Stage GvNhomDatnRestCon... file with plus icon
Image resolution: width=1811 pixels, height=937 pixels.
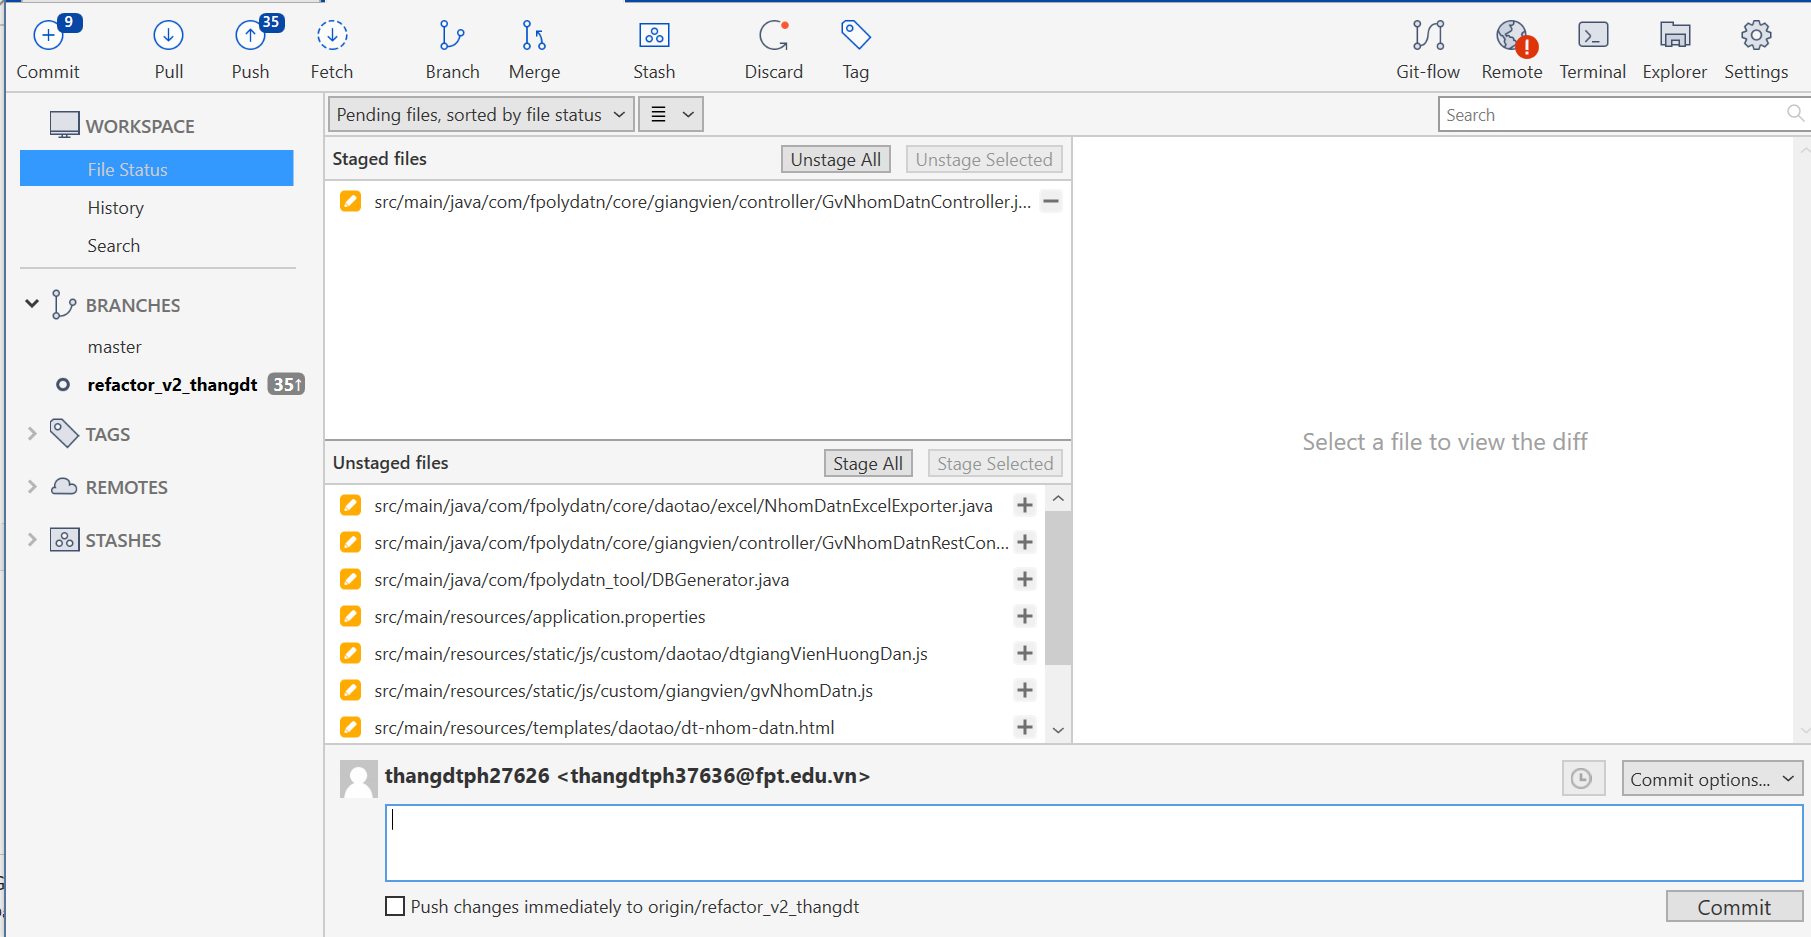coord(1025,542)
